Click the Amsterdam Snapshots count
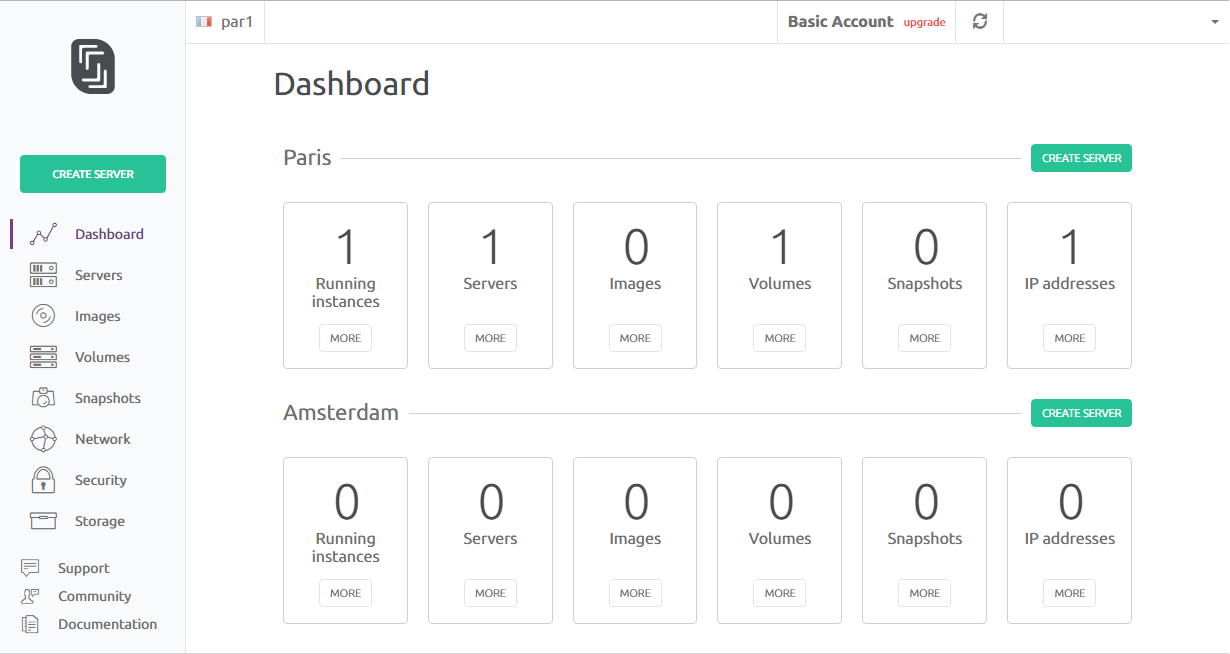Image resolution: width=1230 pixels, height=654 pixels. tap(926, 502)
